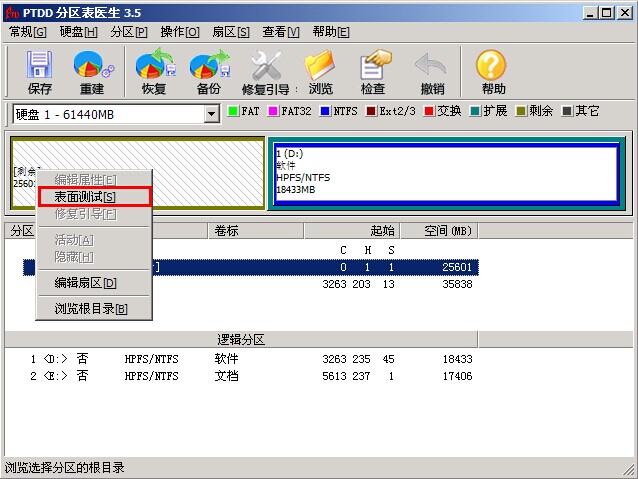Screen dimensions: 638x479
Task: Click the 重建 (Rebuild) toolbar icon
Action: coord(92,72)
